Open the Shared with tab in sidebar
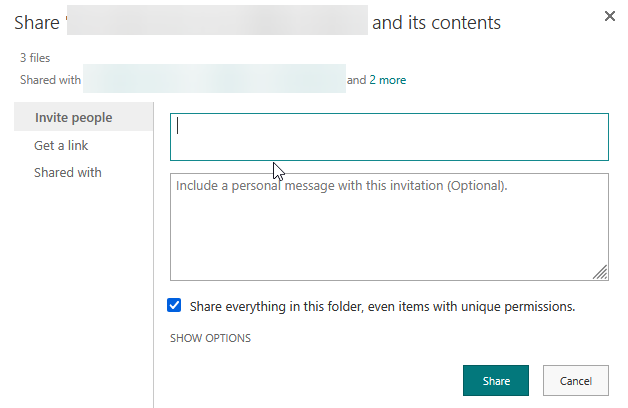 [67, 172]
